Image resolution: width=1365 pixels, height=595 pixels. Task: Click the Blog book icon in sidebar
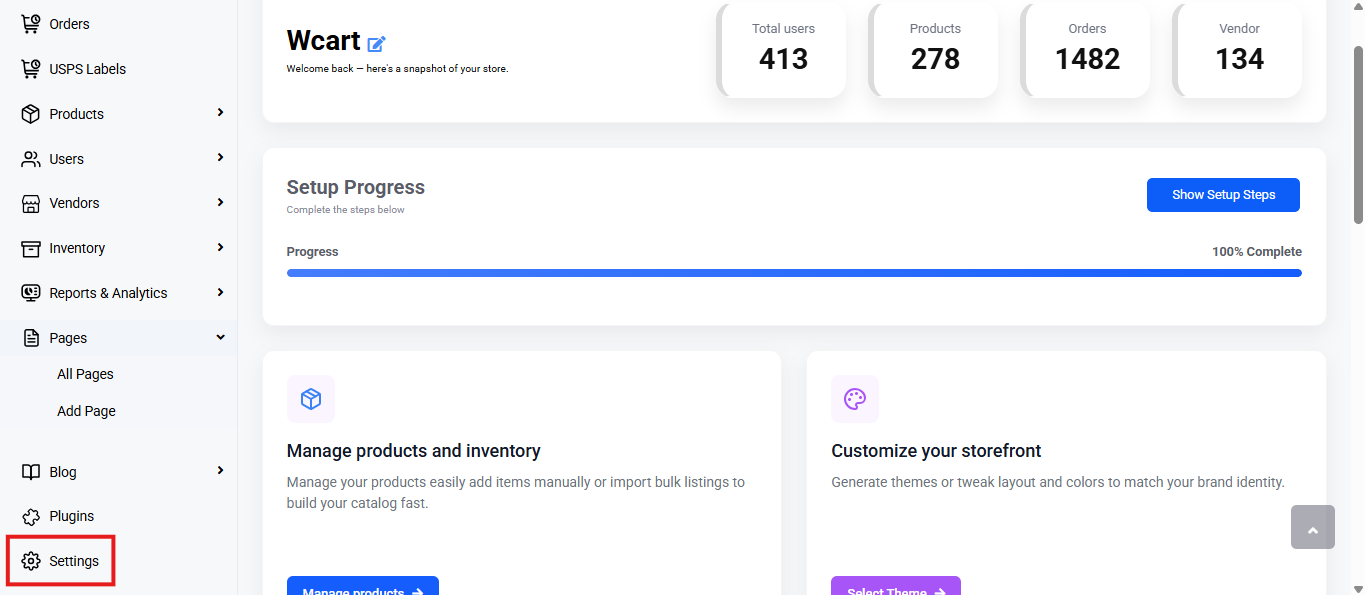pos(31,471)
